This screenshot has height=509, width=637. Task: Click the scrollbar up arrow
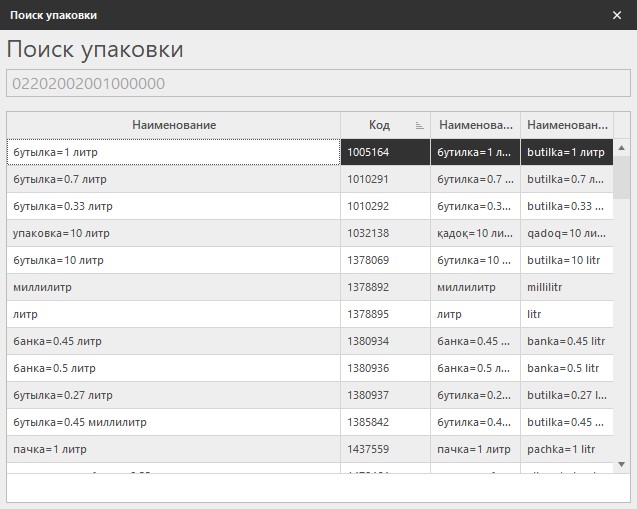621,148
